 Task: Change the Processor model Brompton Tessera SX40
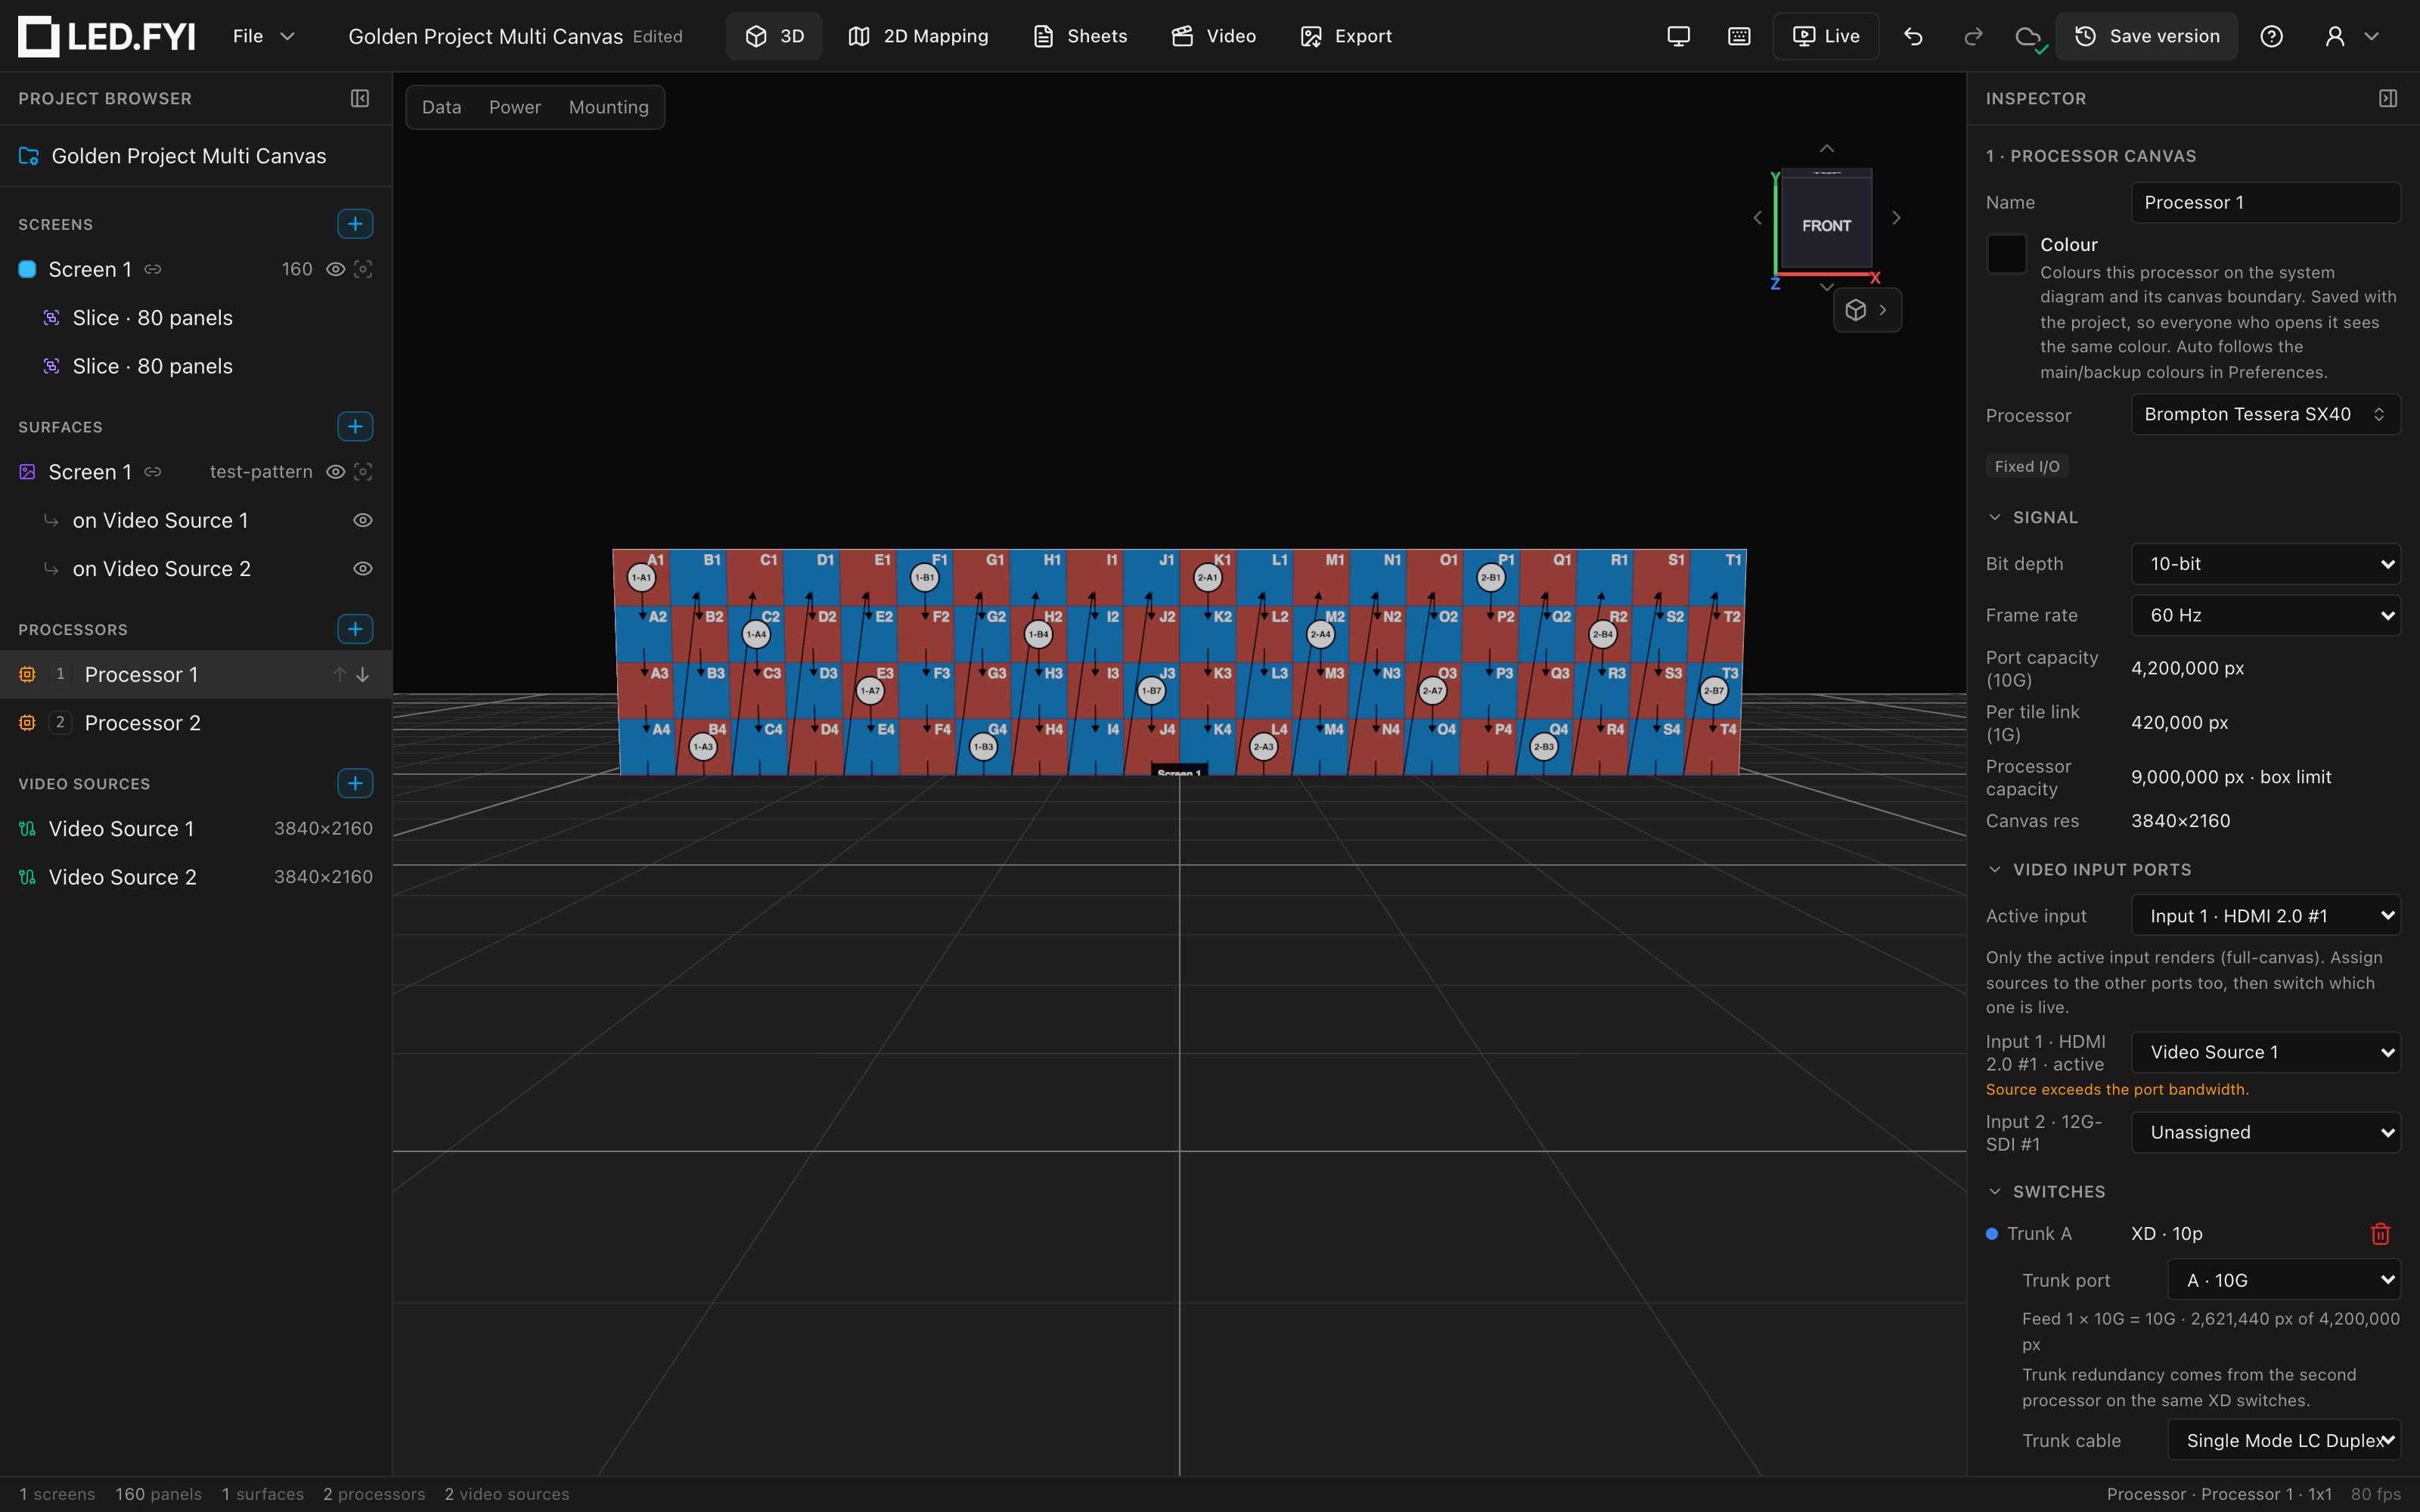pyautogui.click(x=2265, y=414)
